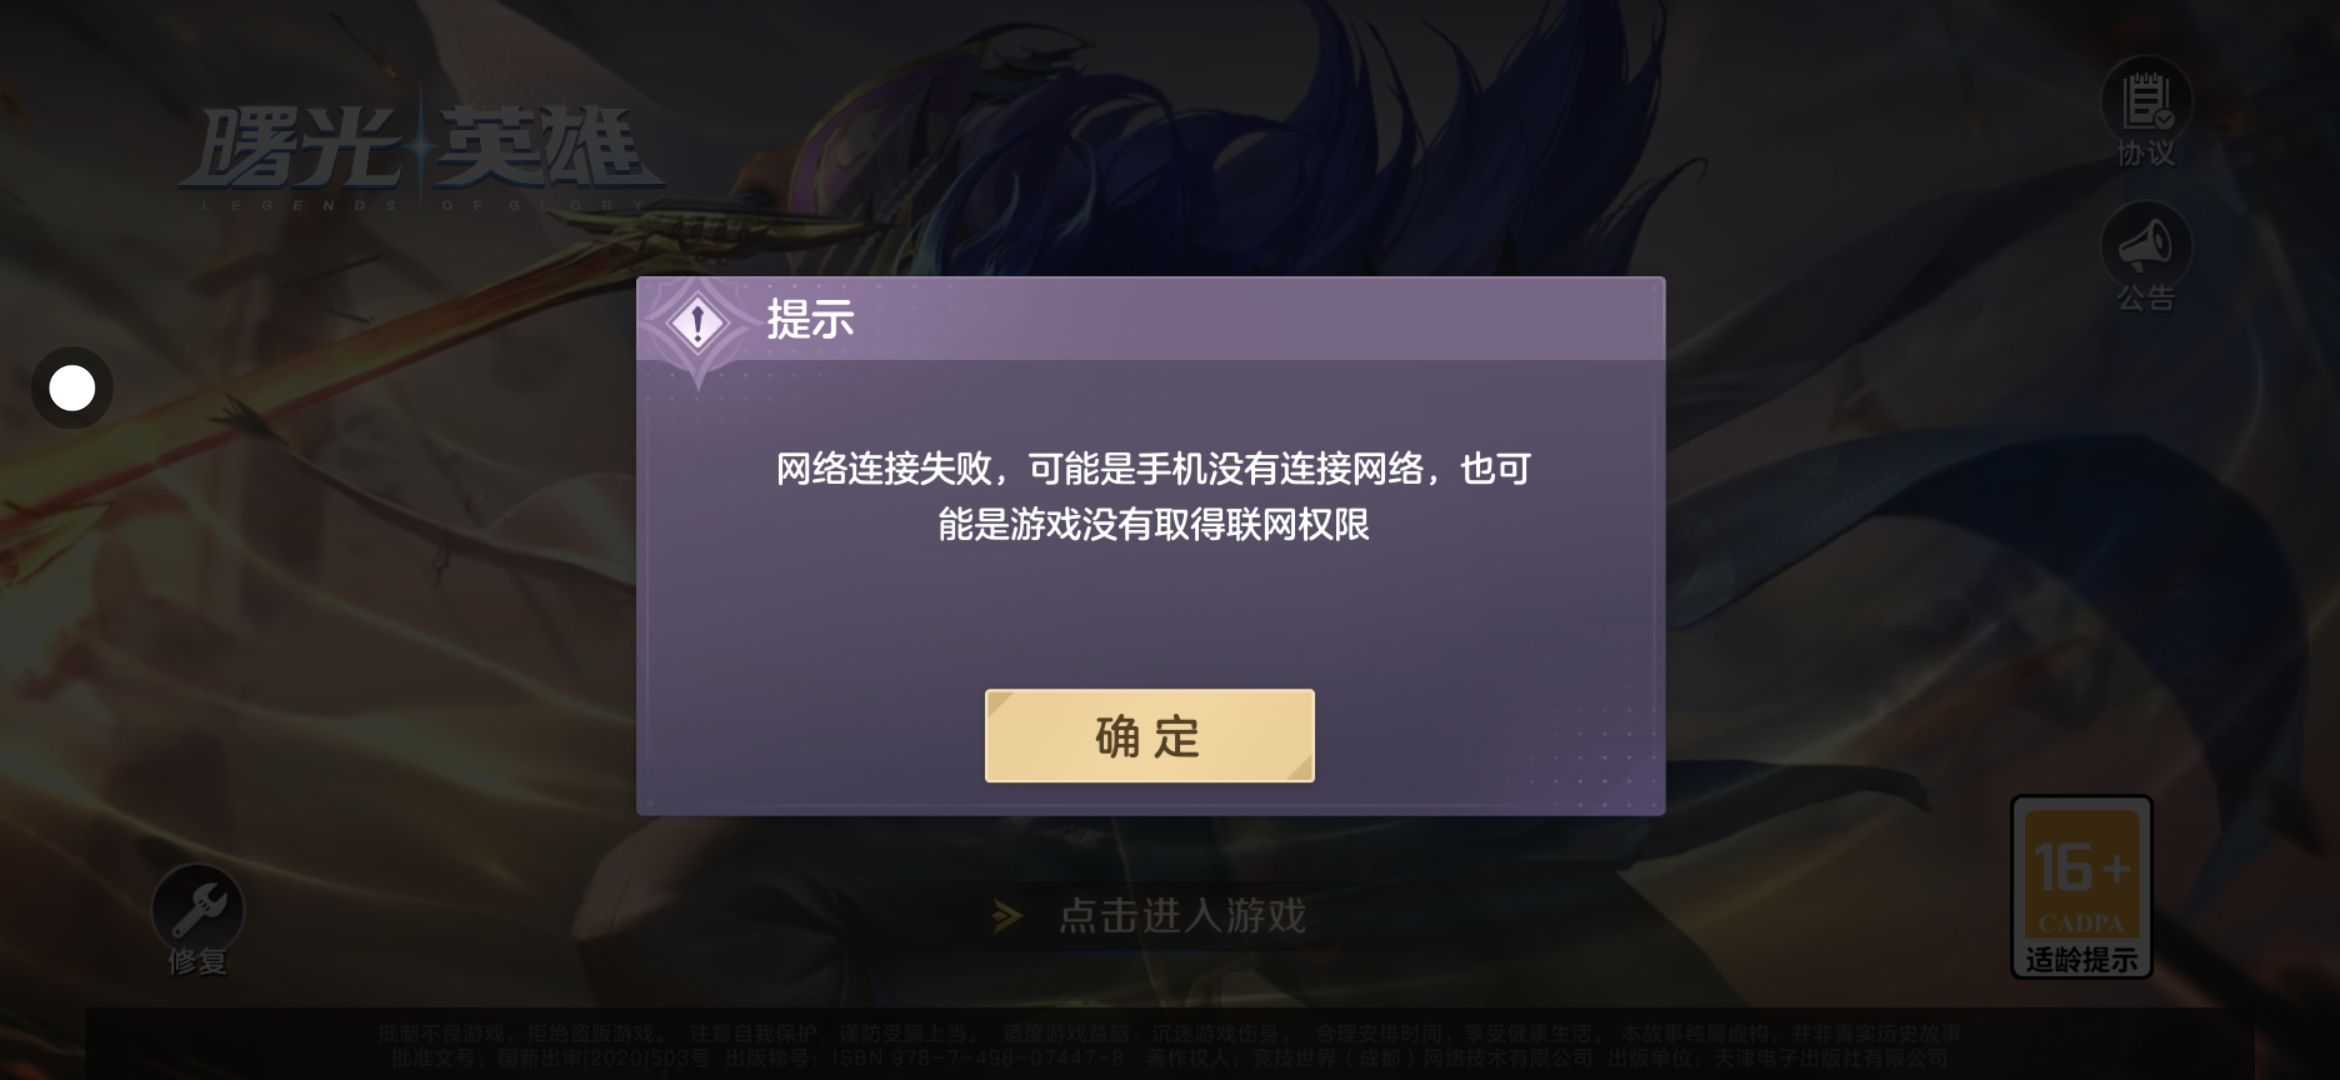Image resolution: width=2340 pixels, height=1080 pixels.
Task: Click the footer health advisory notice line
Action: [1168, 1034]
